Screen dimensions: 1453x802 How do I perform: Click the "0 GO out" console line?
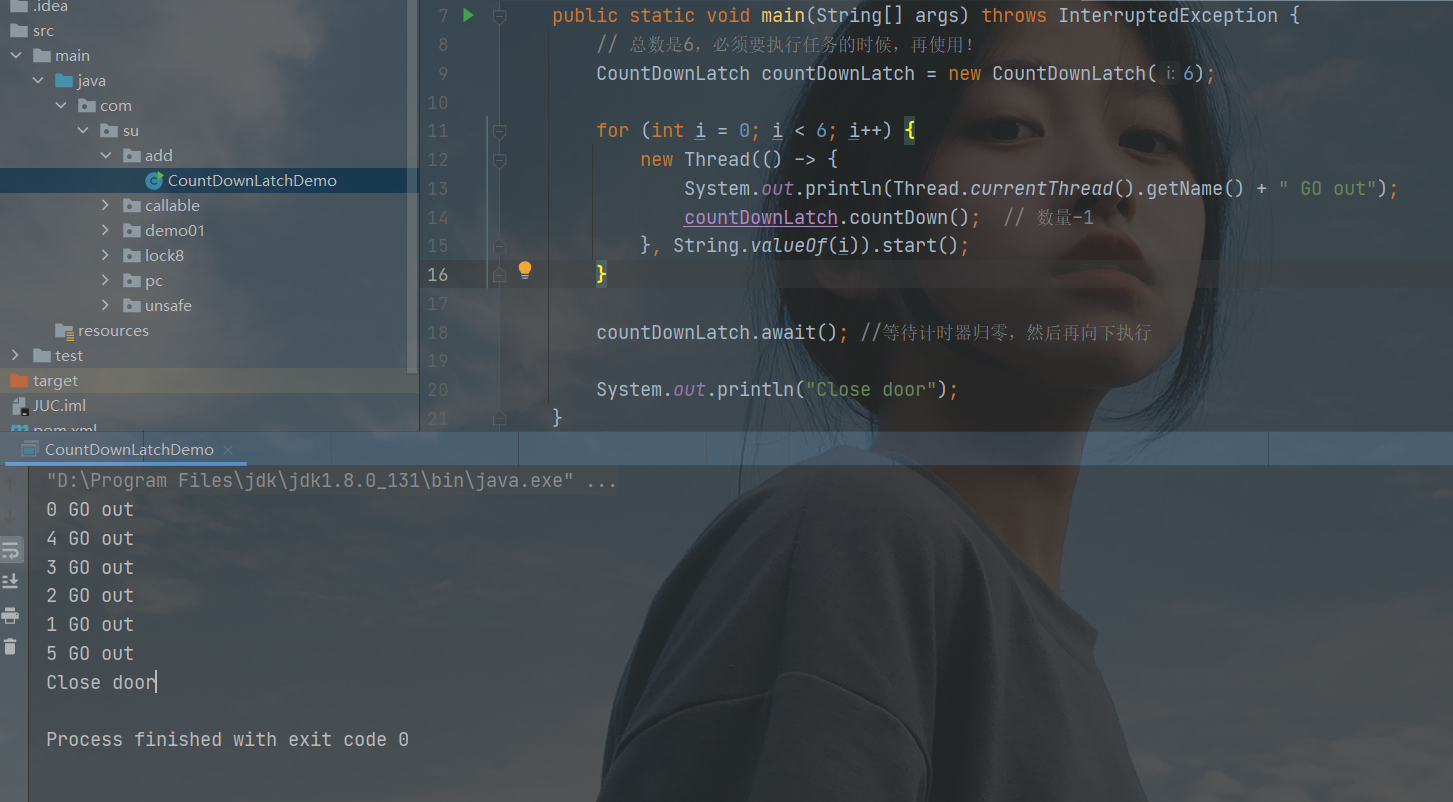point(90,510)
